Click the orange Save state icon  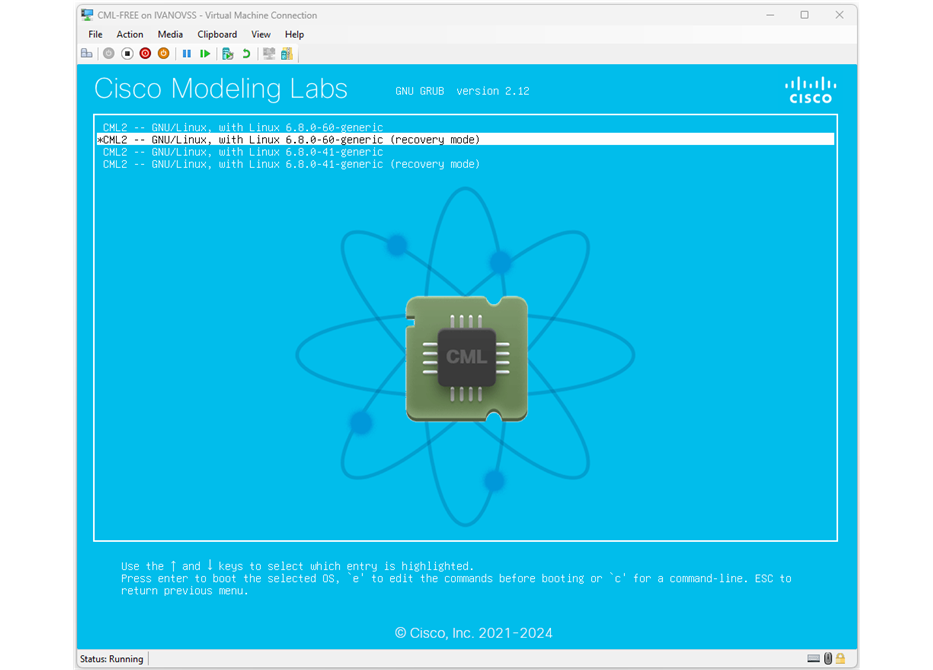pos(164,54)
